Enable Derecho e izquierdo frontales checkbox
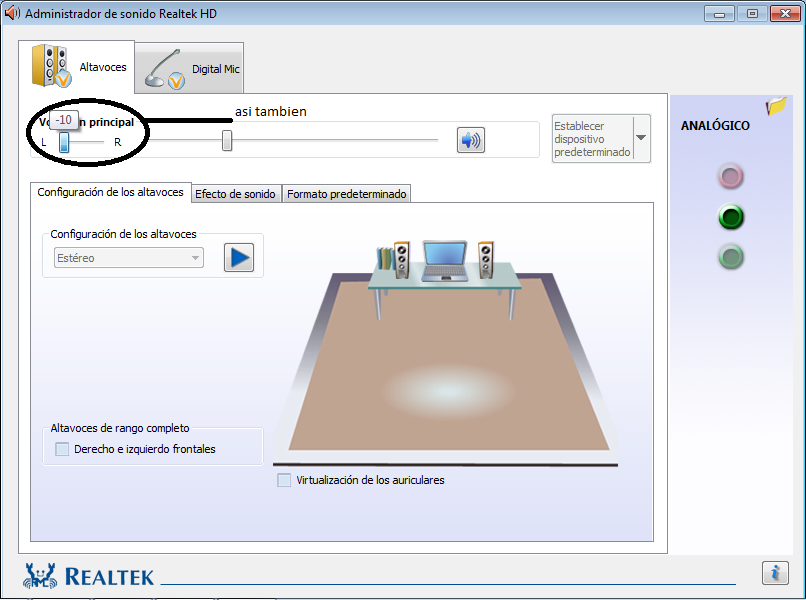 pos(62,449)
